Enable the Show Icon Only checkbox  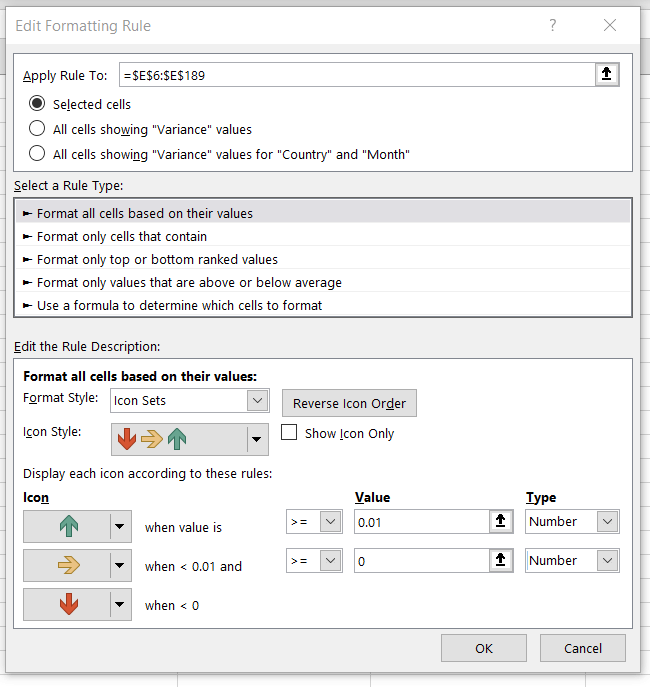pyautogui.click(x=289, y=433)
